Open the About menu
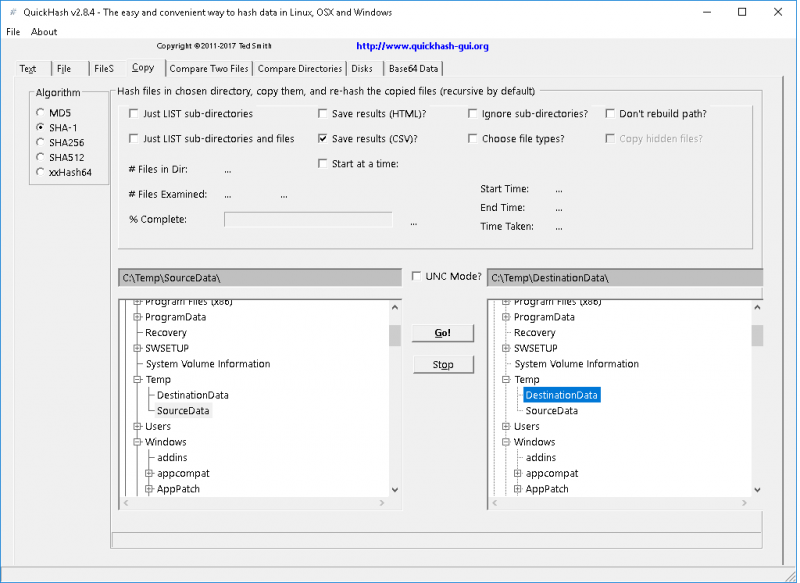The width and height of the screenshot is (800, 583). point(43,31)
